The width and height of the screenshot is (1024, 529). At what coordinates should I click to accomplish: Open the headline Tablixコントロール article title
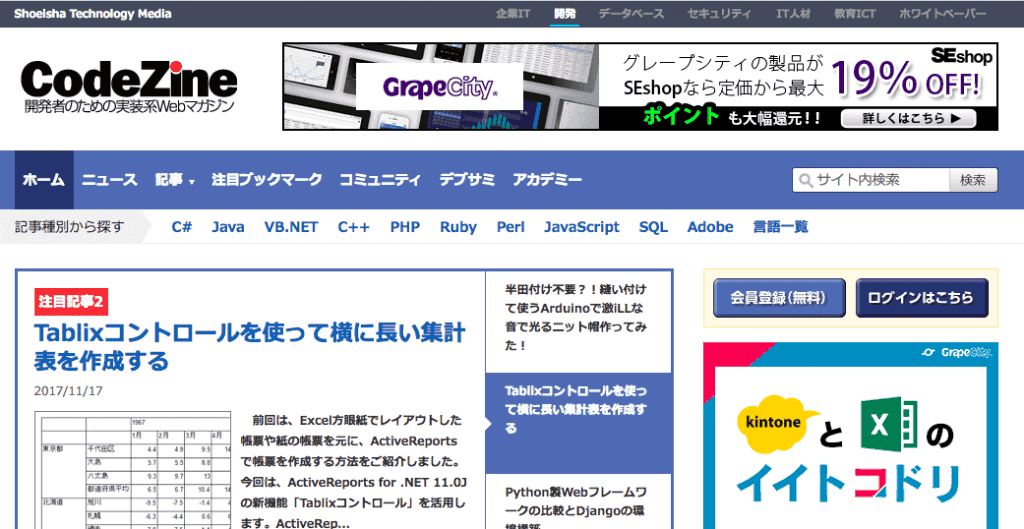[x=249, y=346]
